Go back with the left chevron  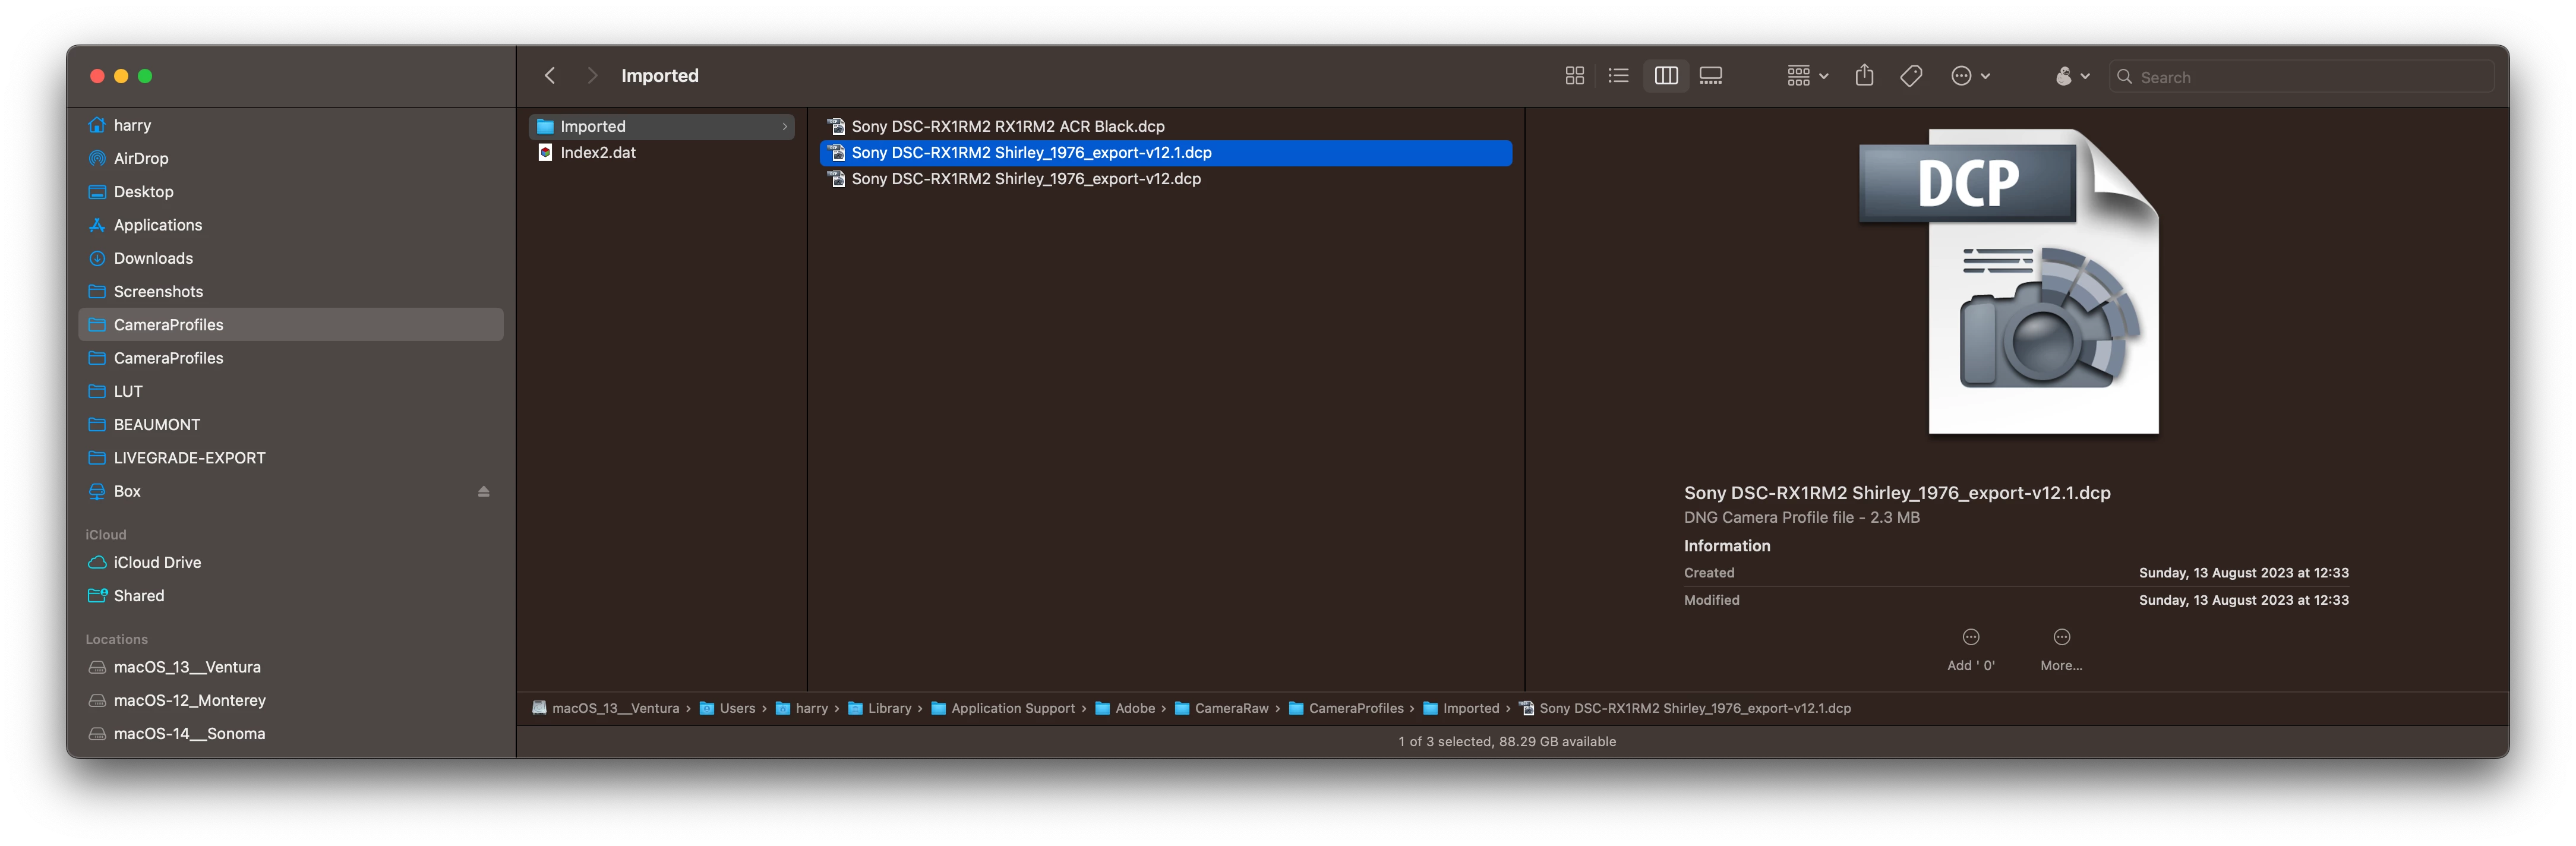pos(550,76)
